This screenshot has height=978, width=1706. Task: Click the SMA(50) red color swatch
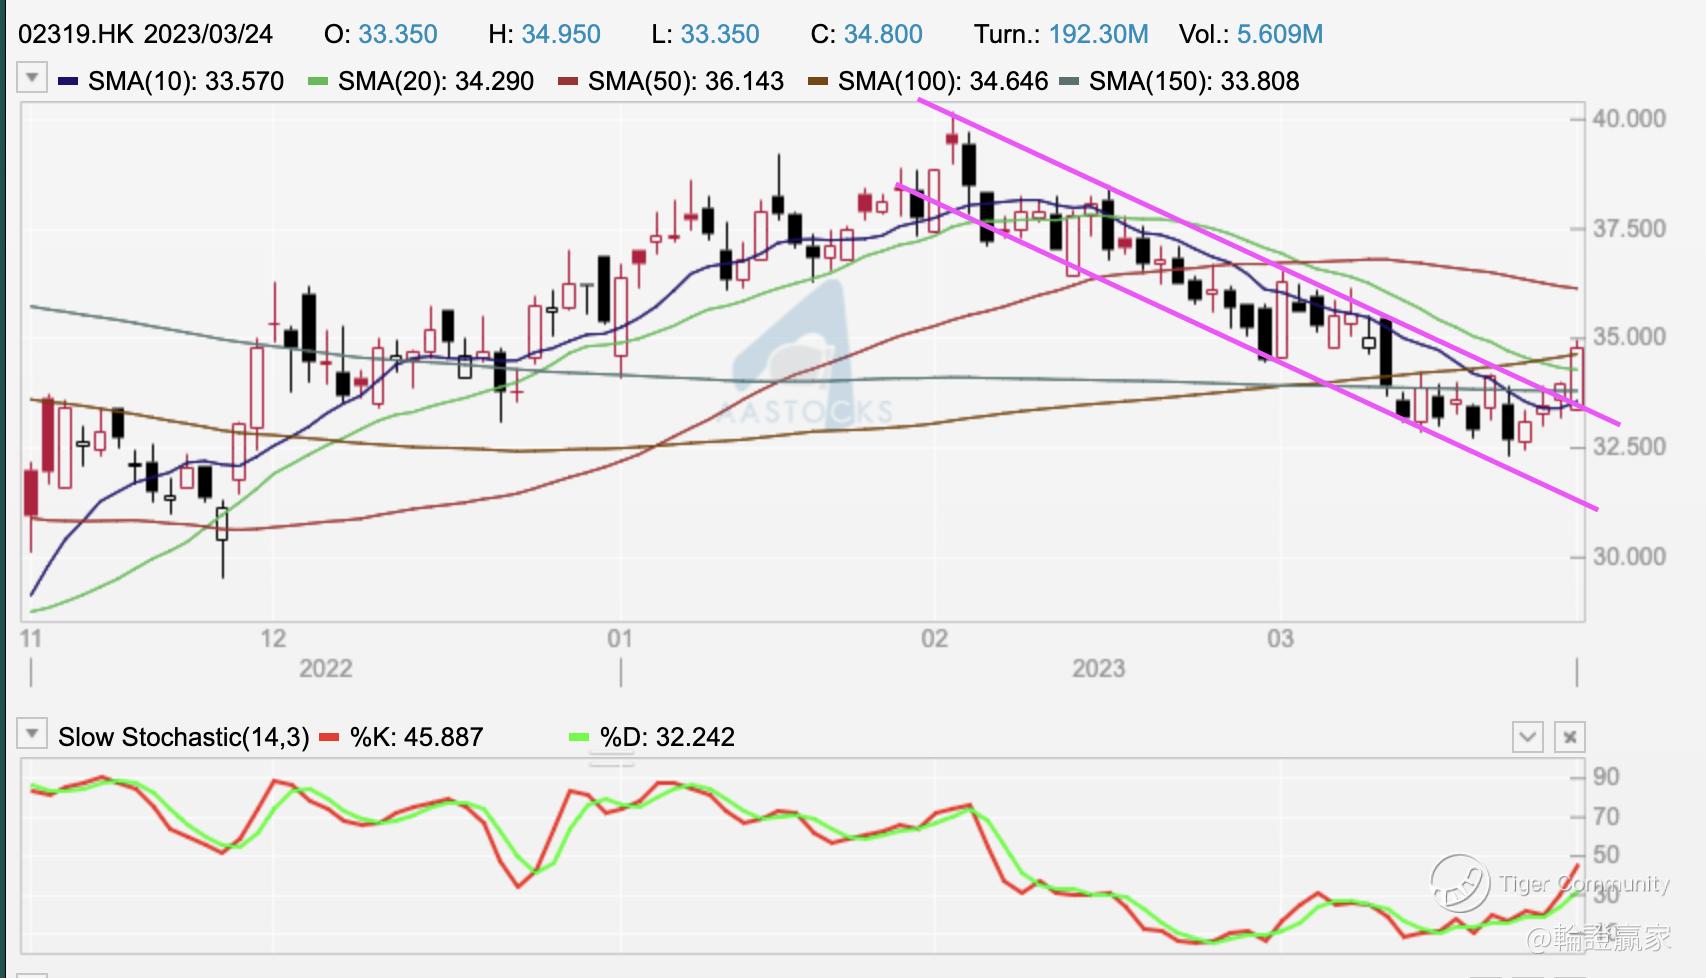click(x=568, y=81)
